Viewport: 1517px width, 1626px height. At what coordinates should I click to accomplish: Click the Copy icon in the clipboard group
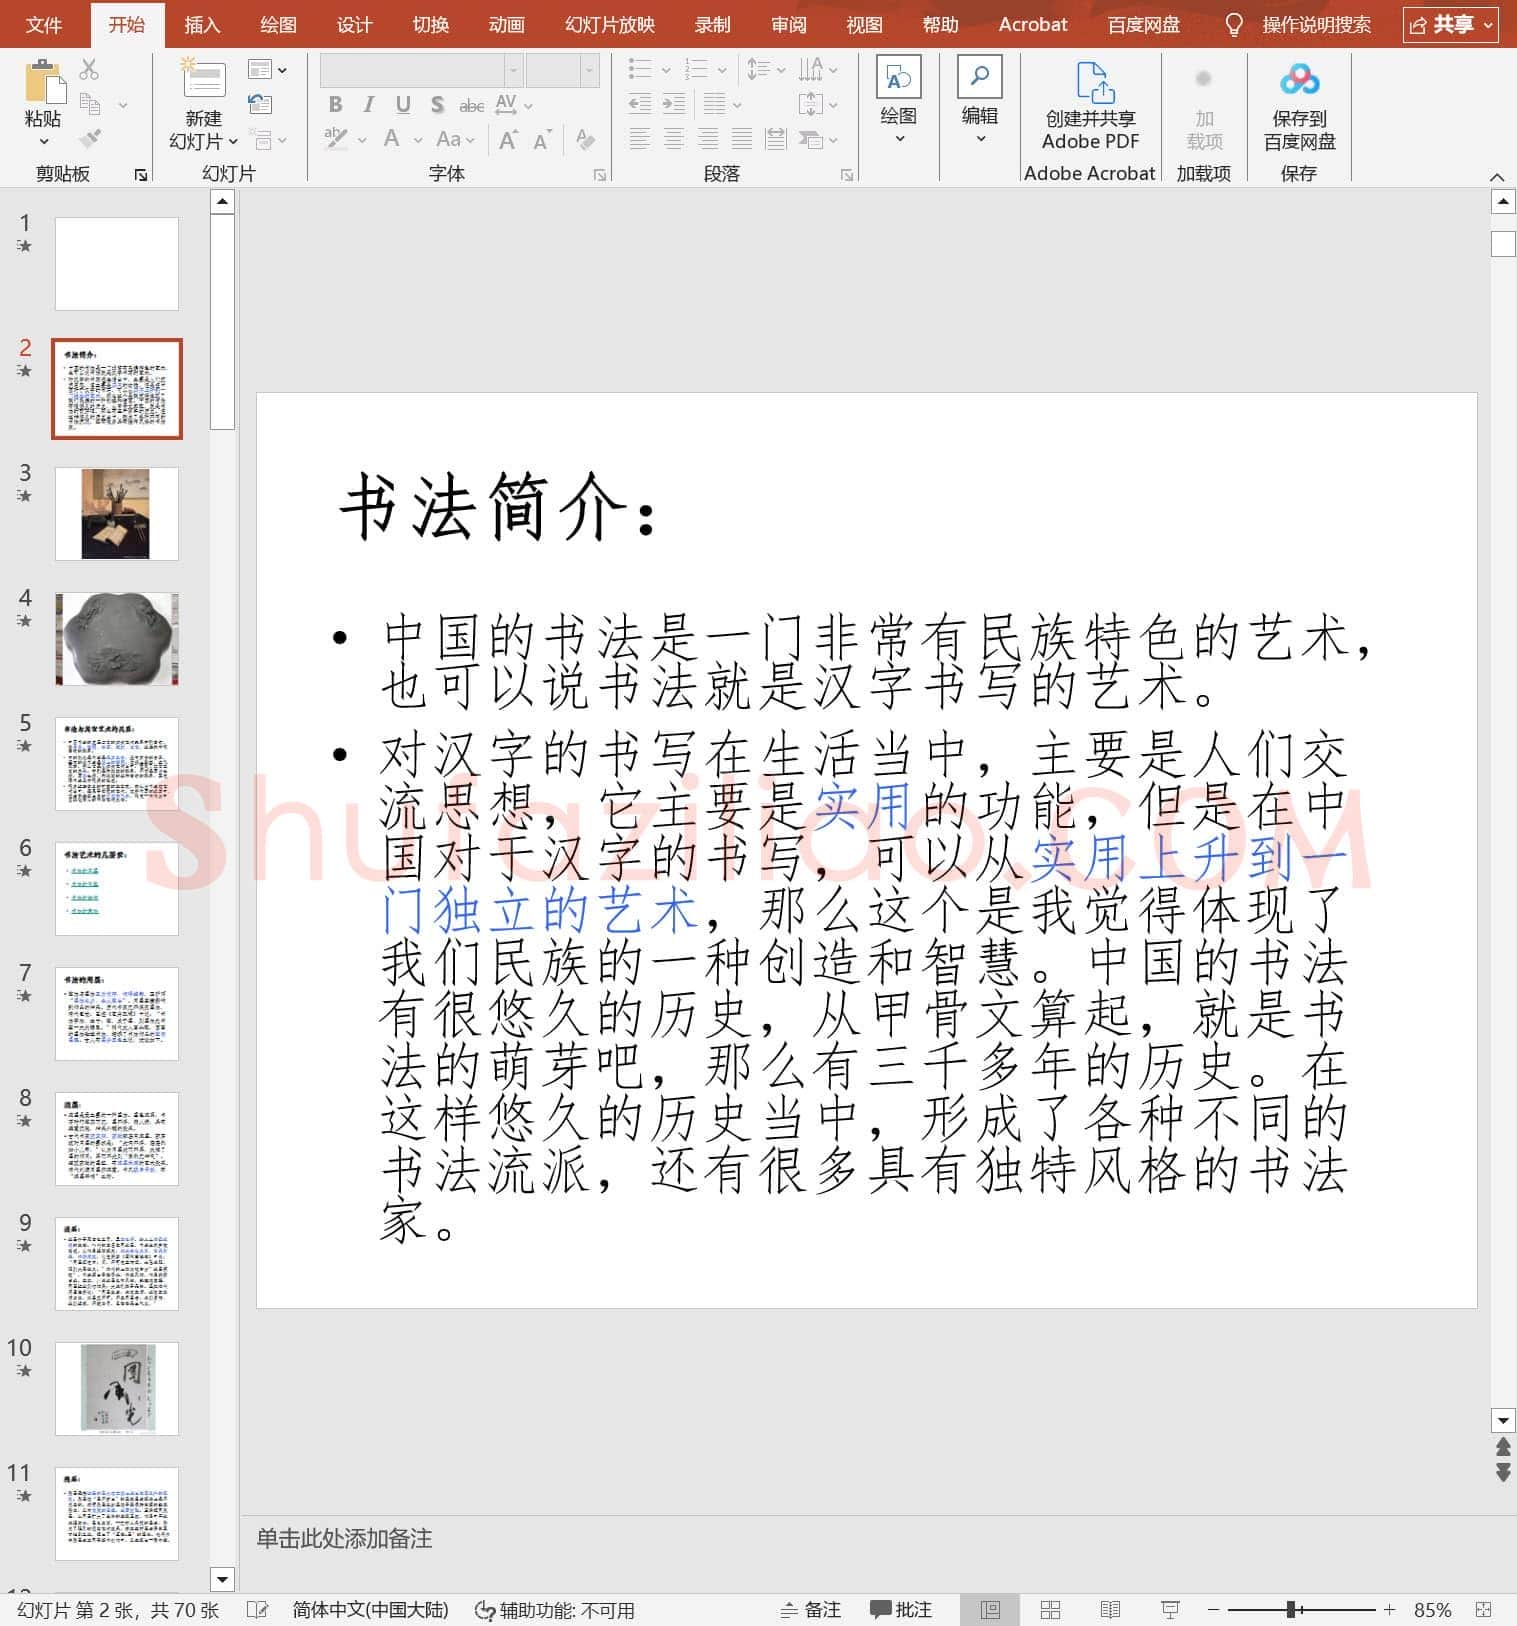coord(90,104)
